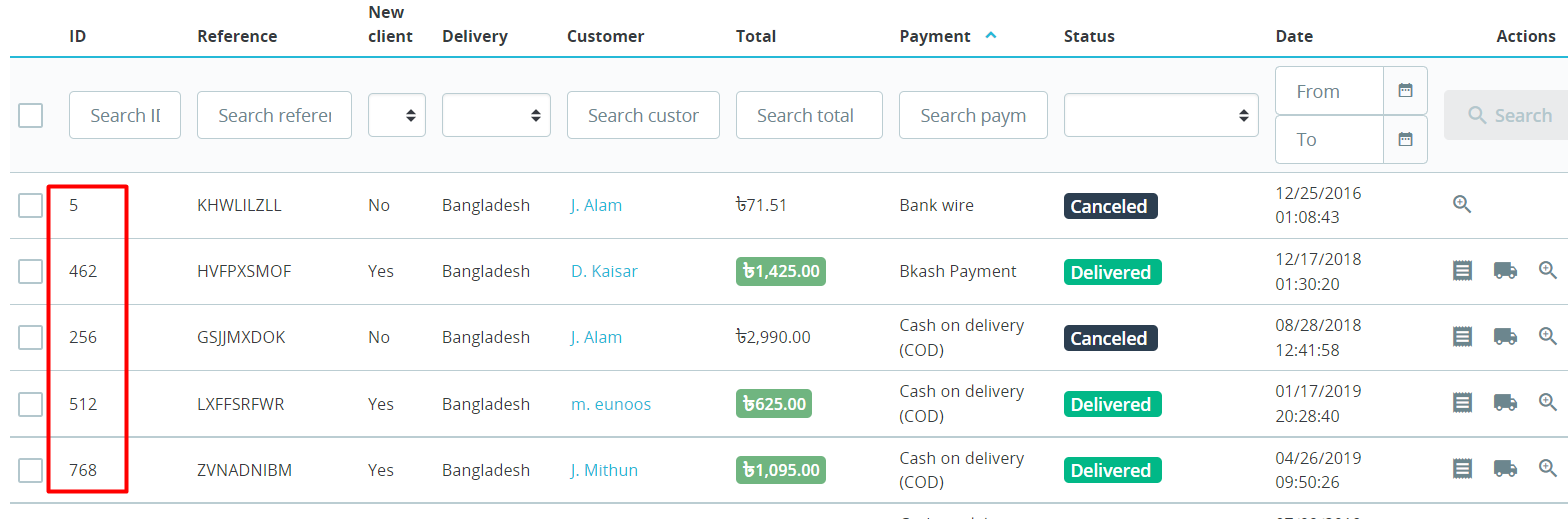1568x519 pixels.
Task: Click the Search button
Action: tap(1508, 115)
